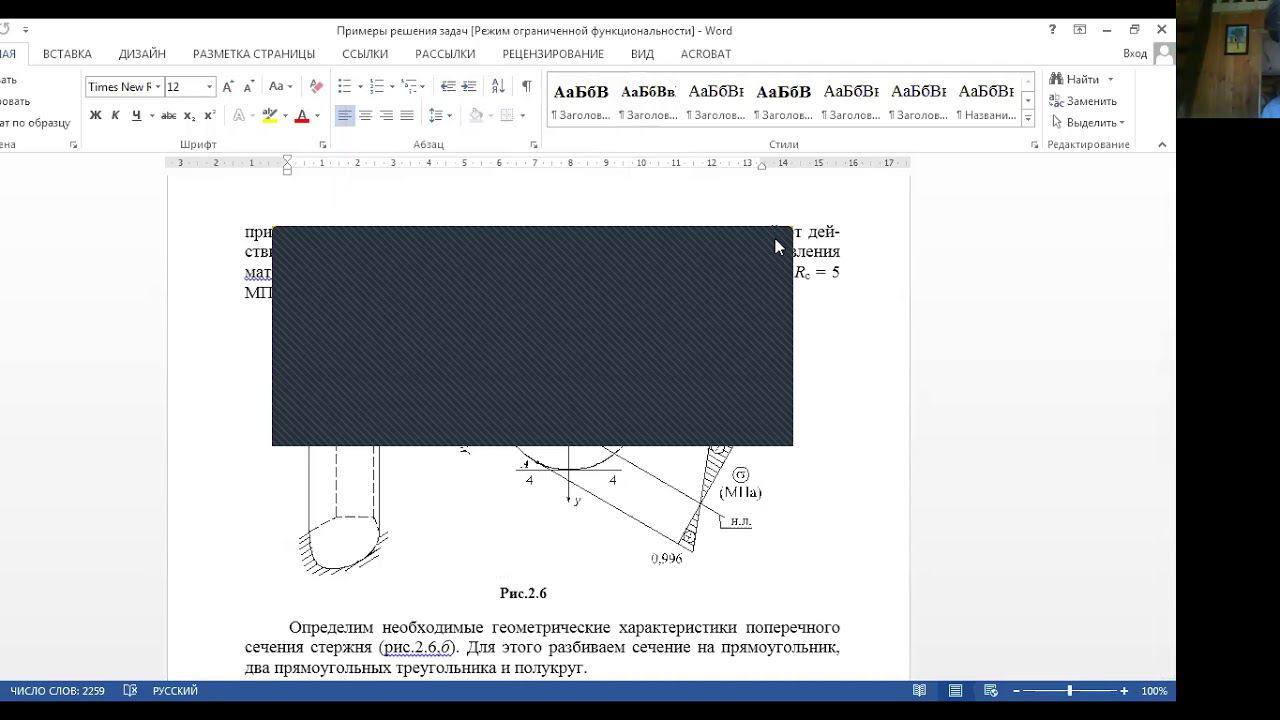Toggle bold (Ж) formatting
1280x720 pixels.
coord(95,116)
